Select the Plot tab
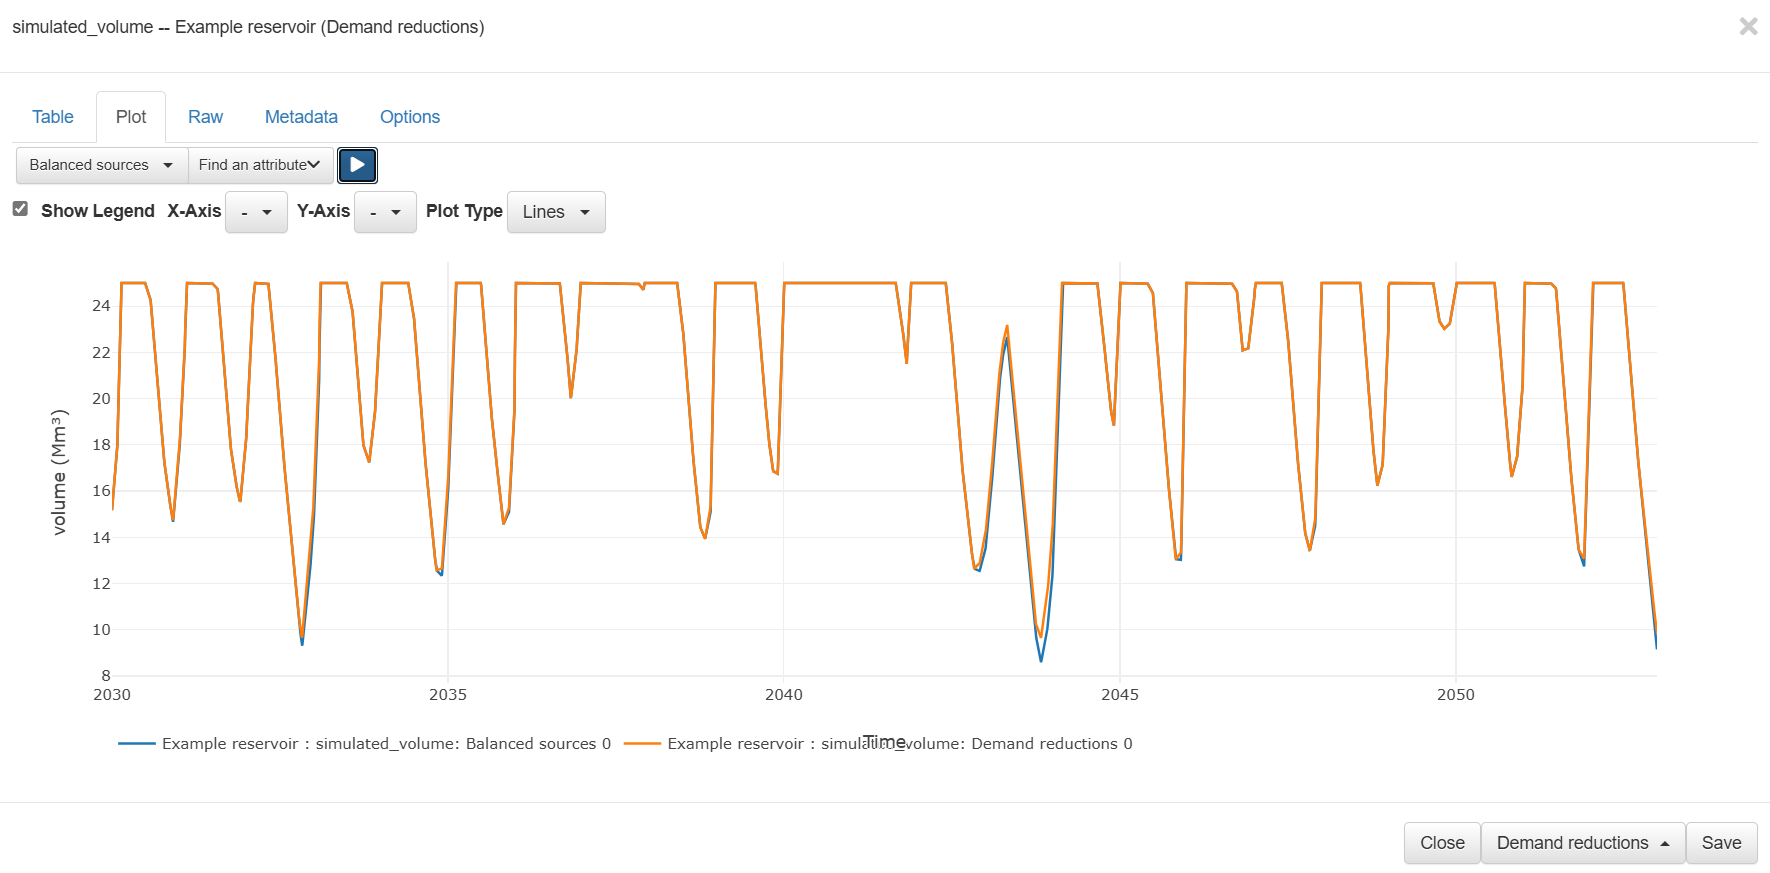The height and width of the screenshot is (873, 1770). [x=131, y=117]
